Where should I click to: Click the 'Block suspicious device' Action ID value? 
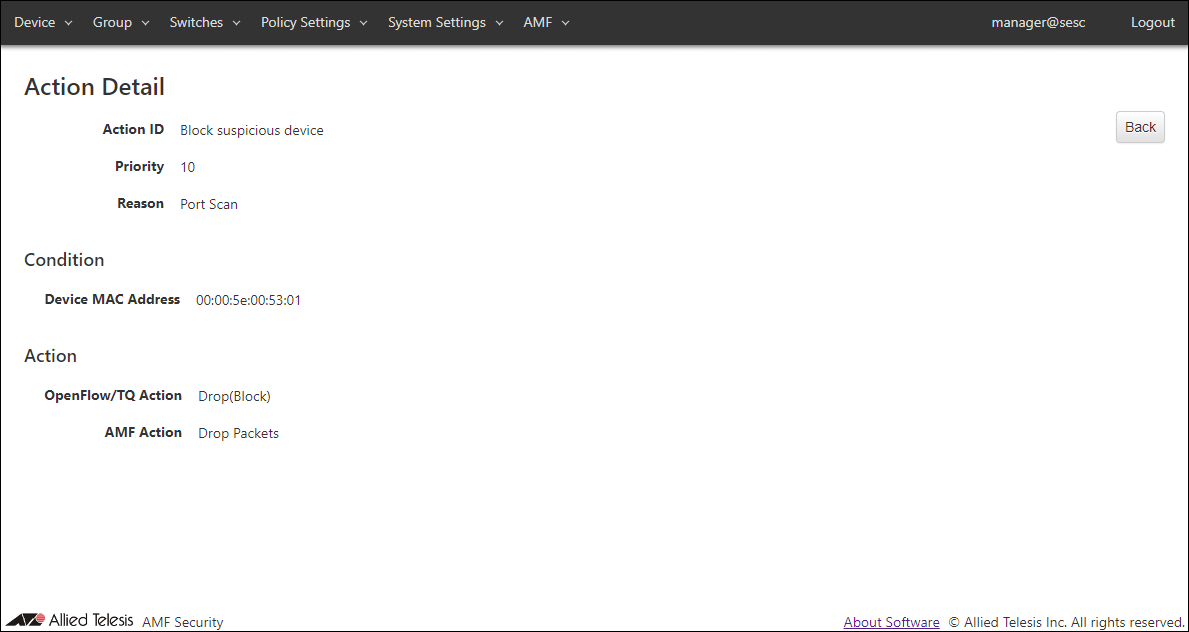[x=251, y=130]
